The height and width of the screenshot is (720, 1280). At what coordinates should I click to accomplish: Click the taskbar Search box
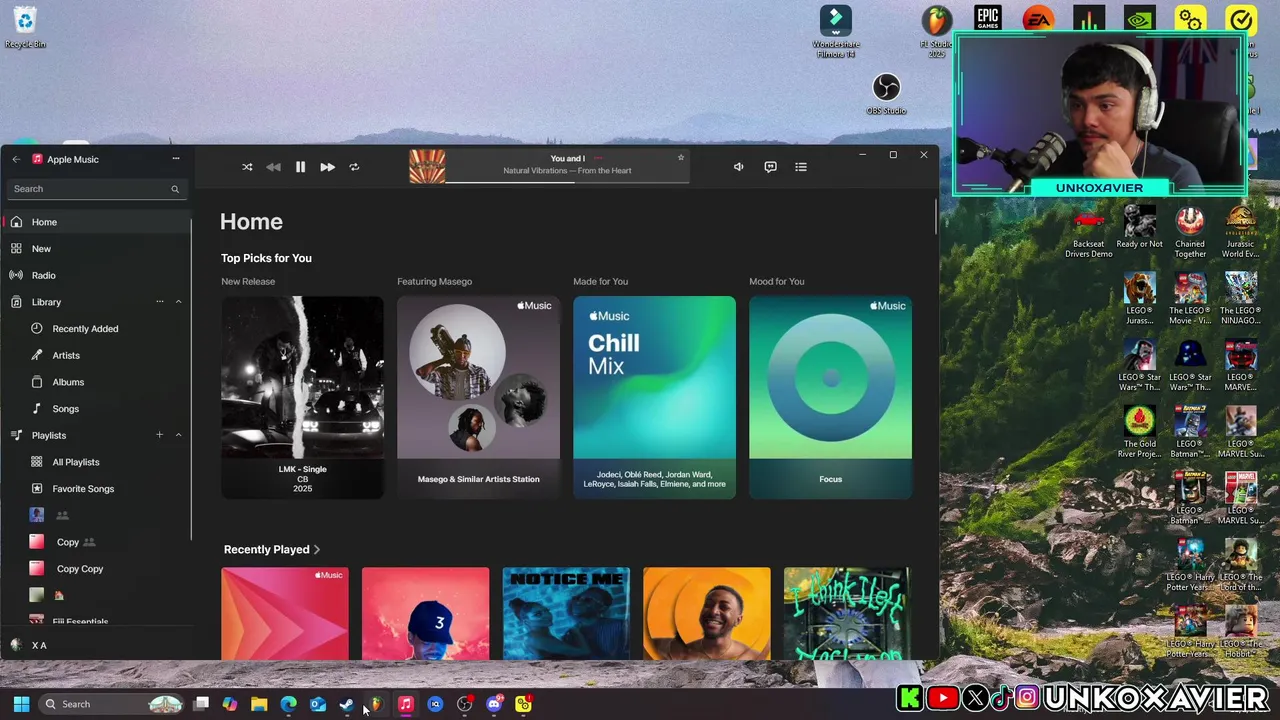tap(112, 704)
